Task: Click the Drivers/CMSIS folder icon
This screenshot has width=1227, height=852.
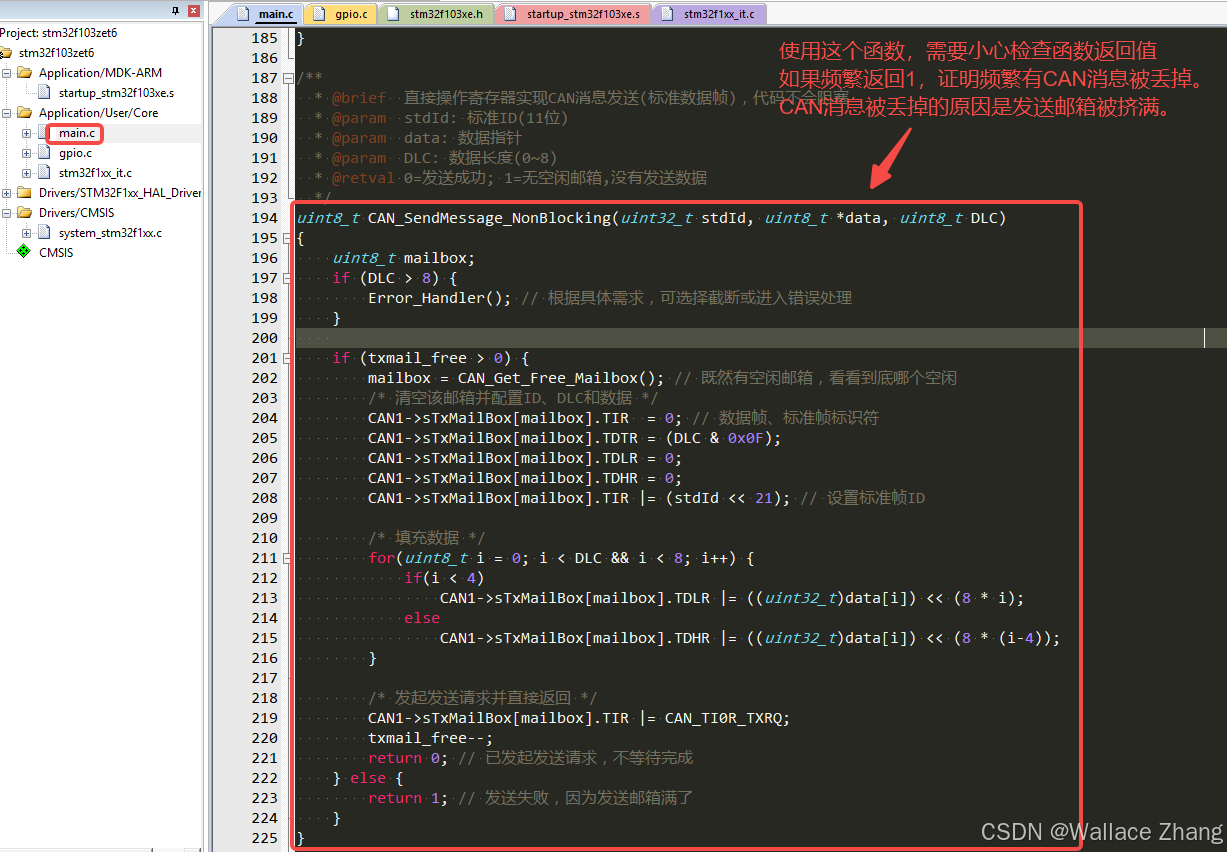Action: coord(25,213)
